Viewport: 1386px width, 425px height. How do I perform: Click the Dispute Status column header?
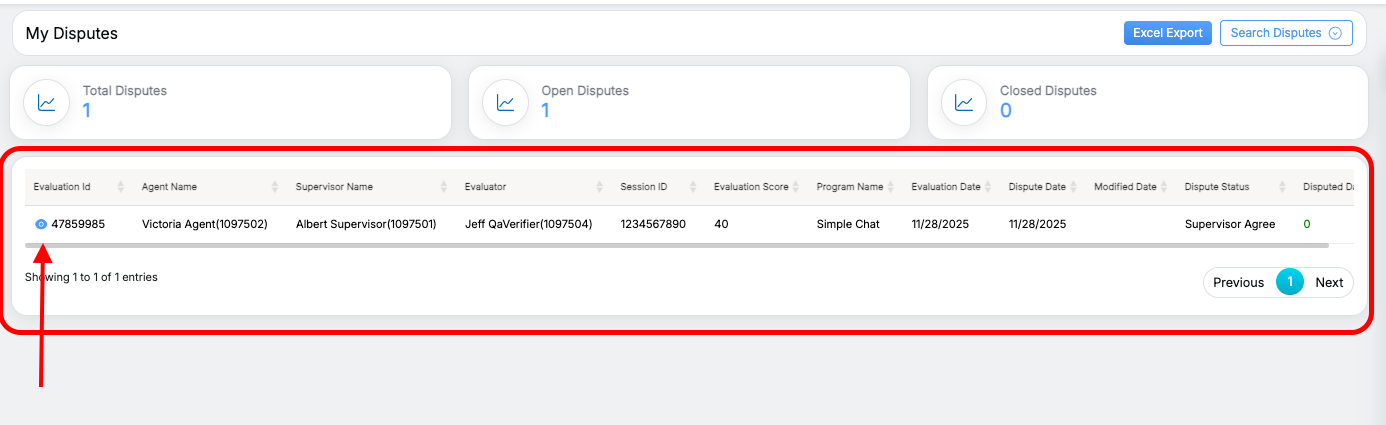tap(1216, 187)
